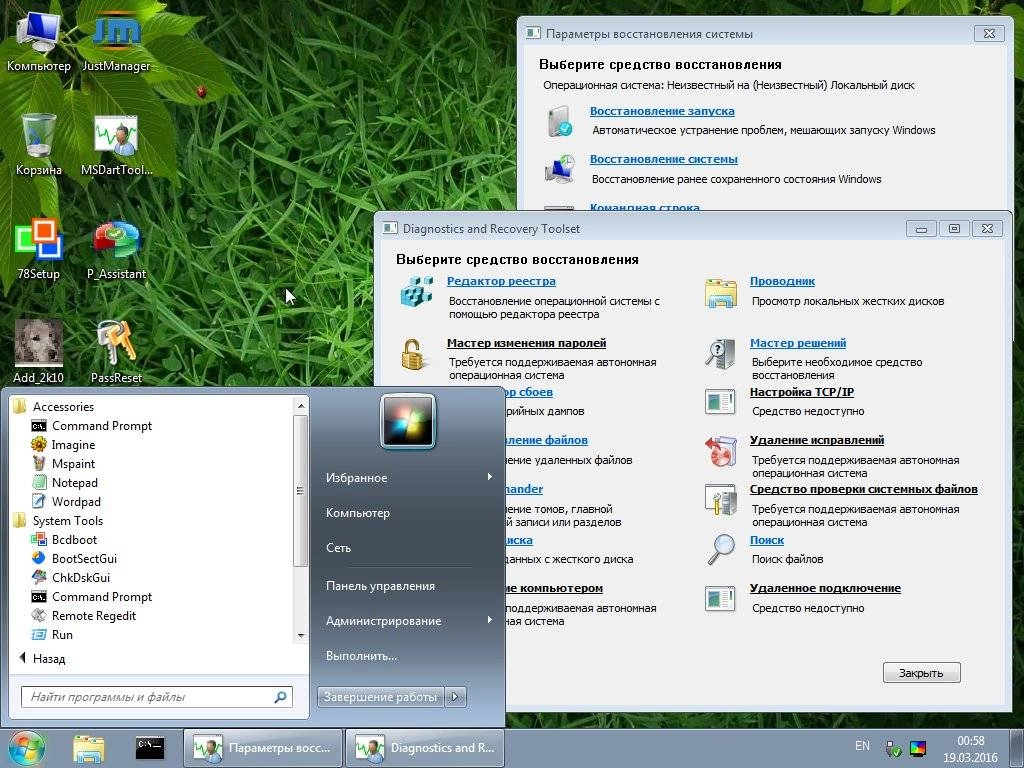Open the JustManager desktop icon
This screenshot has height=768, width=1024.
(116, 40)
